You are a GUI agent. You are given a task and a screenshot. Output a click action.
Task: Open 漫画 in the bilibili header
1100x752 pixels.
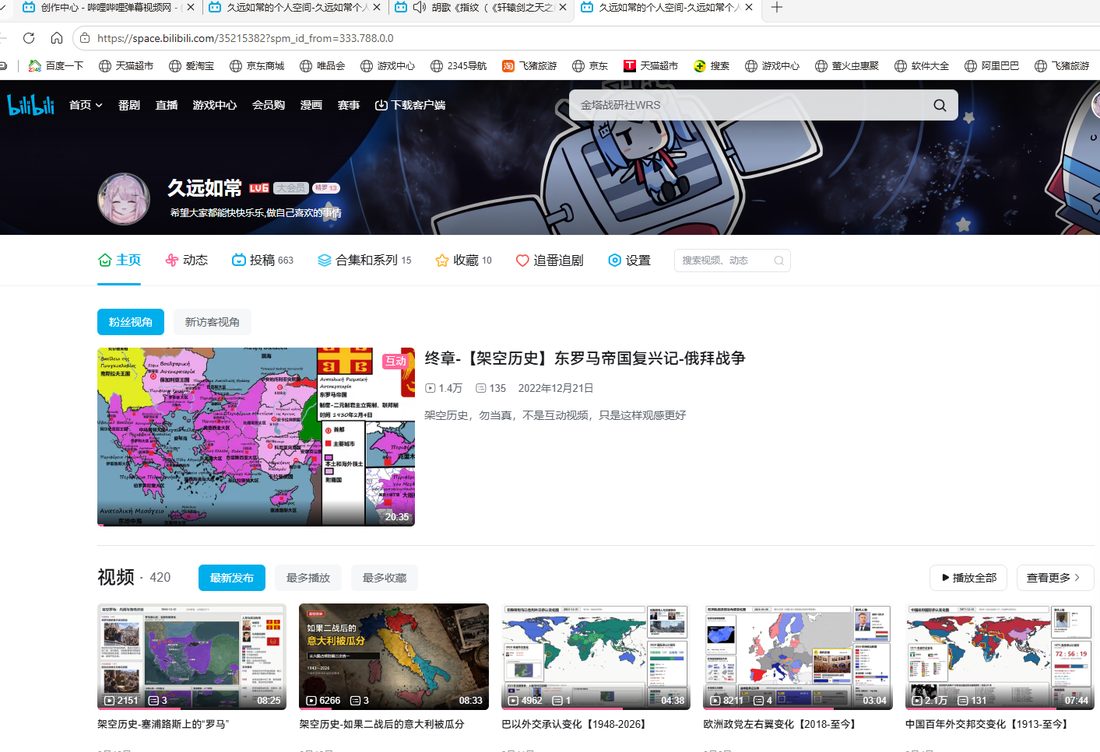(x=311, y=105)
